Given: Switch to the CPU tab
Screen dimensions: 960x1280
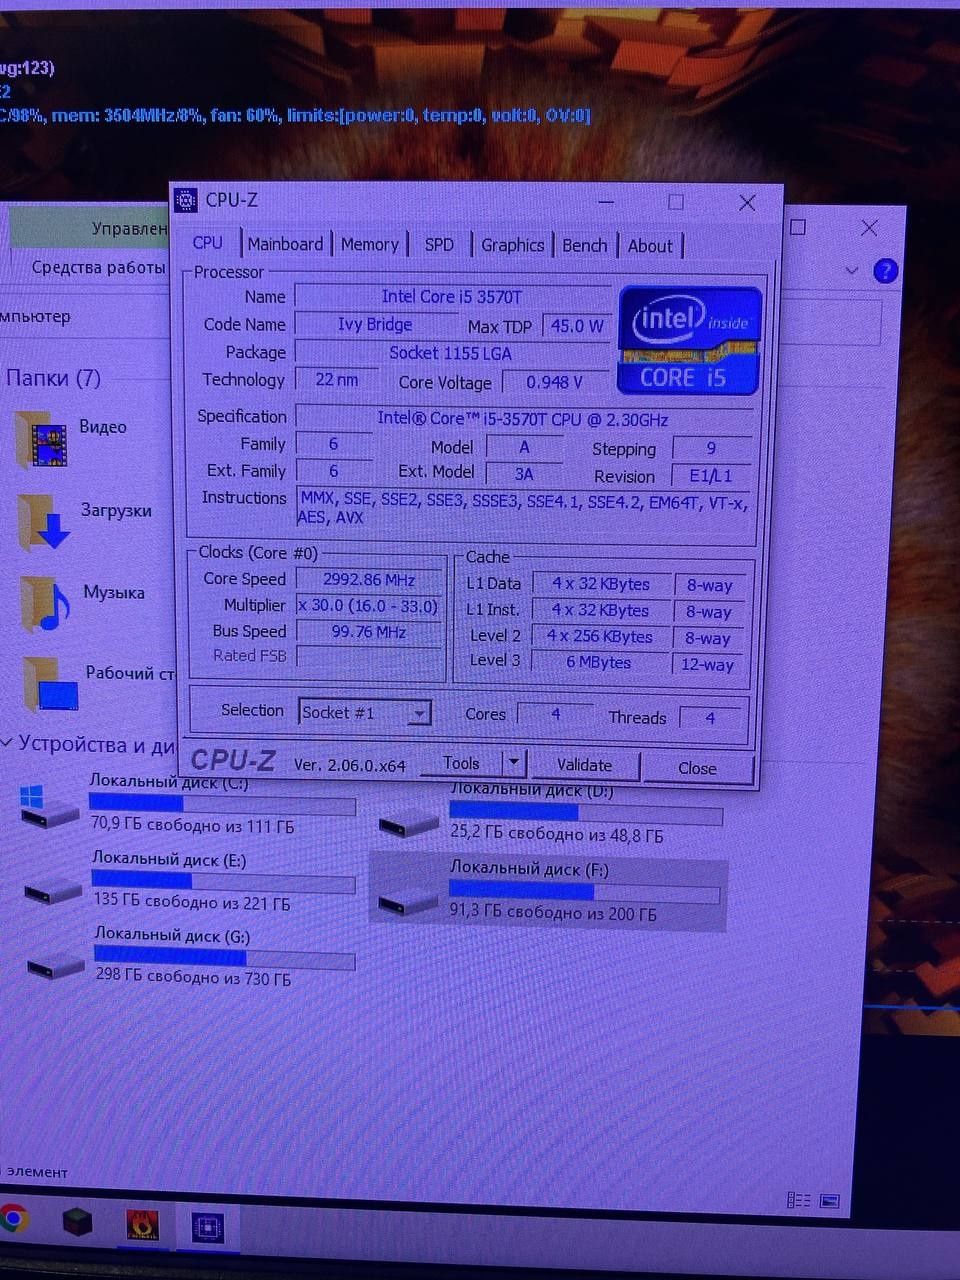Looking at the screenshot, I should [x=207, y=243].
